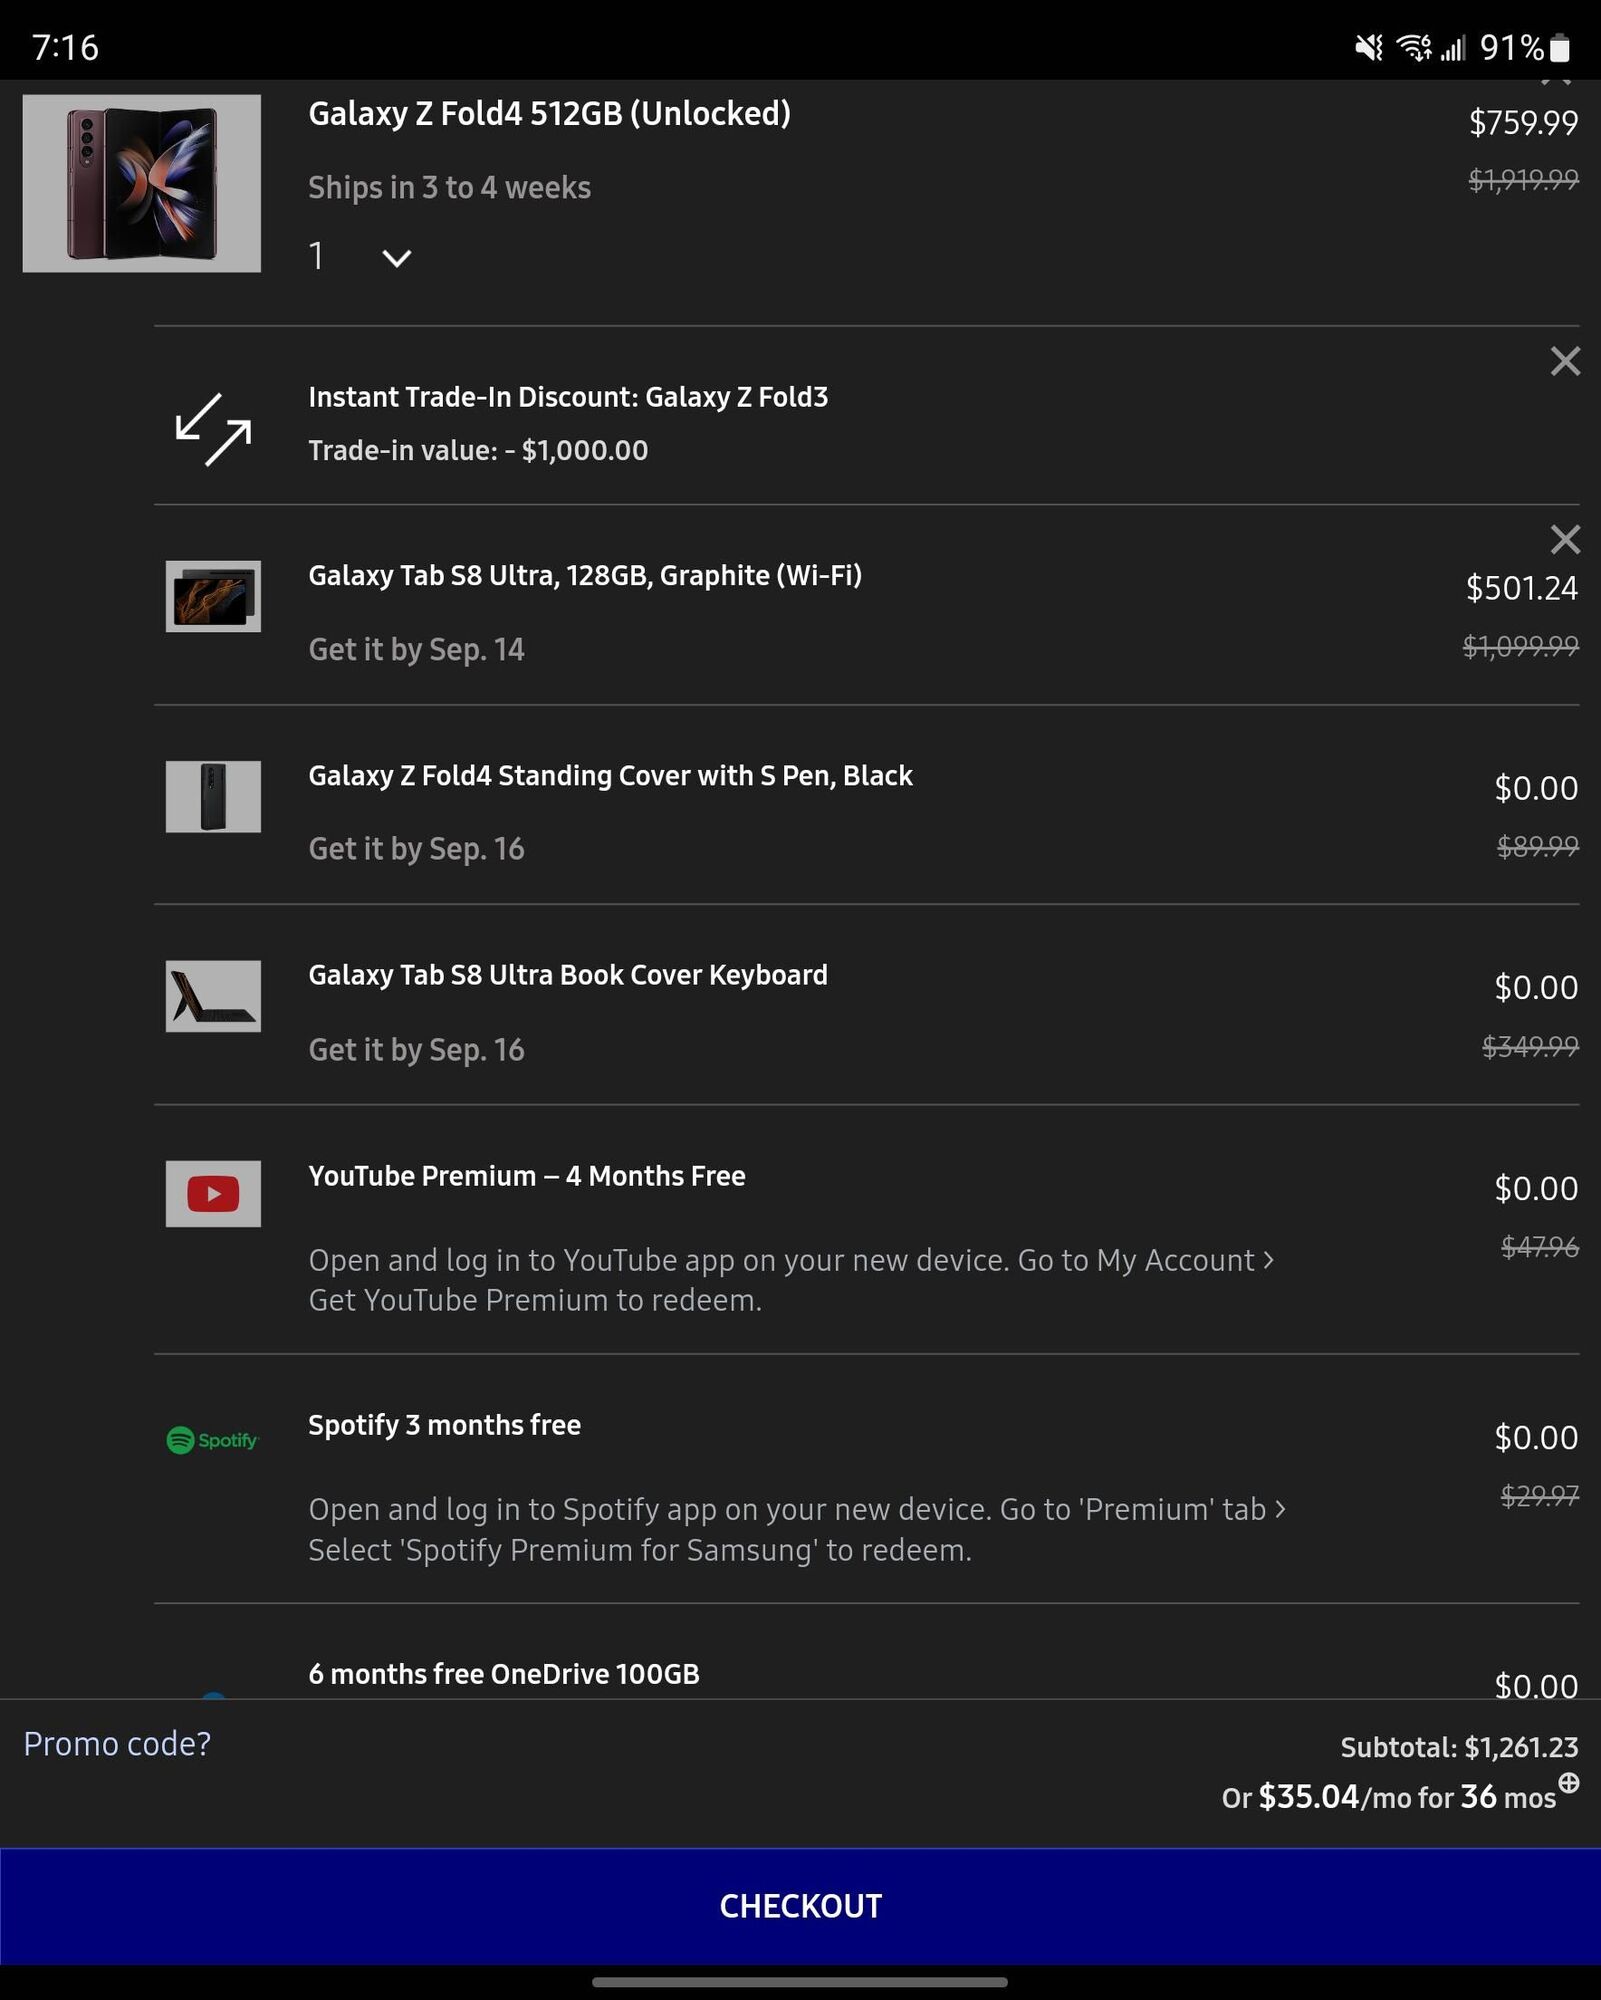Viewport: 1601px width, 2000px height.
Task: Tap the battery status icon
Action: [1559, 47]
